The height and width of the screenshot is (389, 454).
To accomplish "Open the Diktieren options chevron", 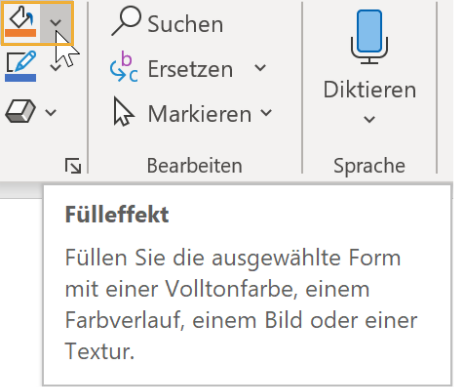I will click(369, 119).
